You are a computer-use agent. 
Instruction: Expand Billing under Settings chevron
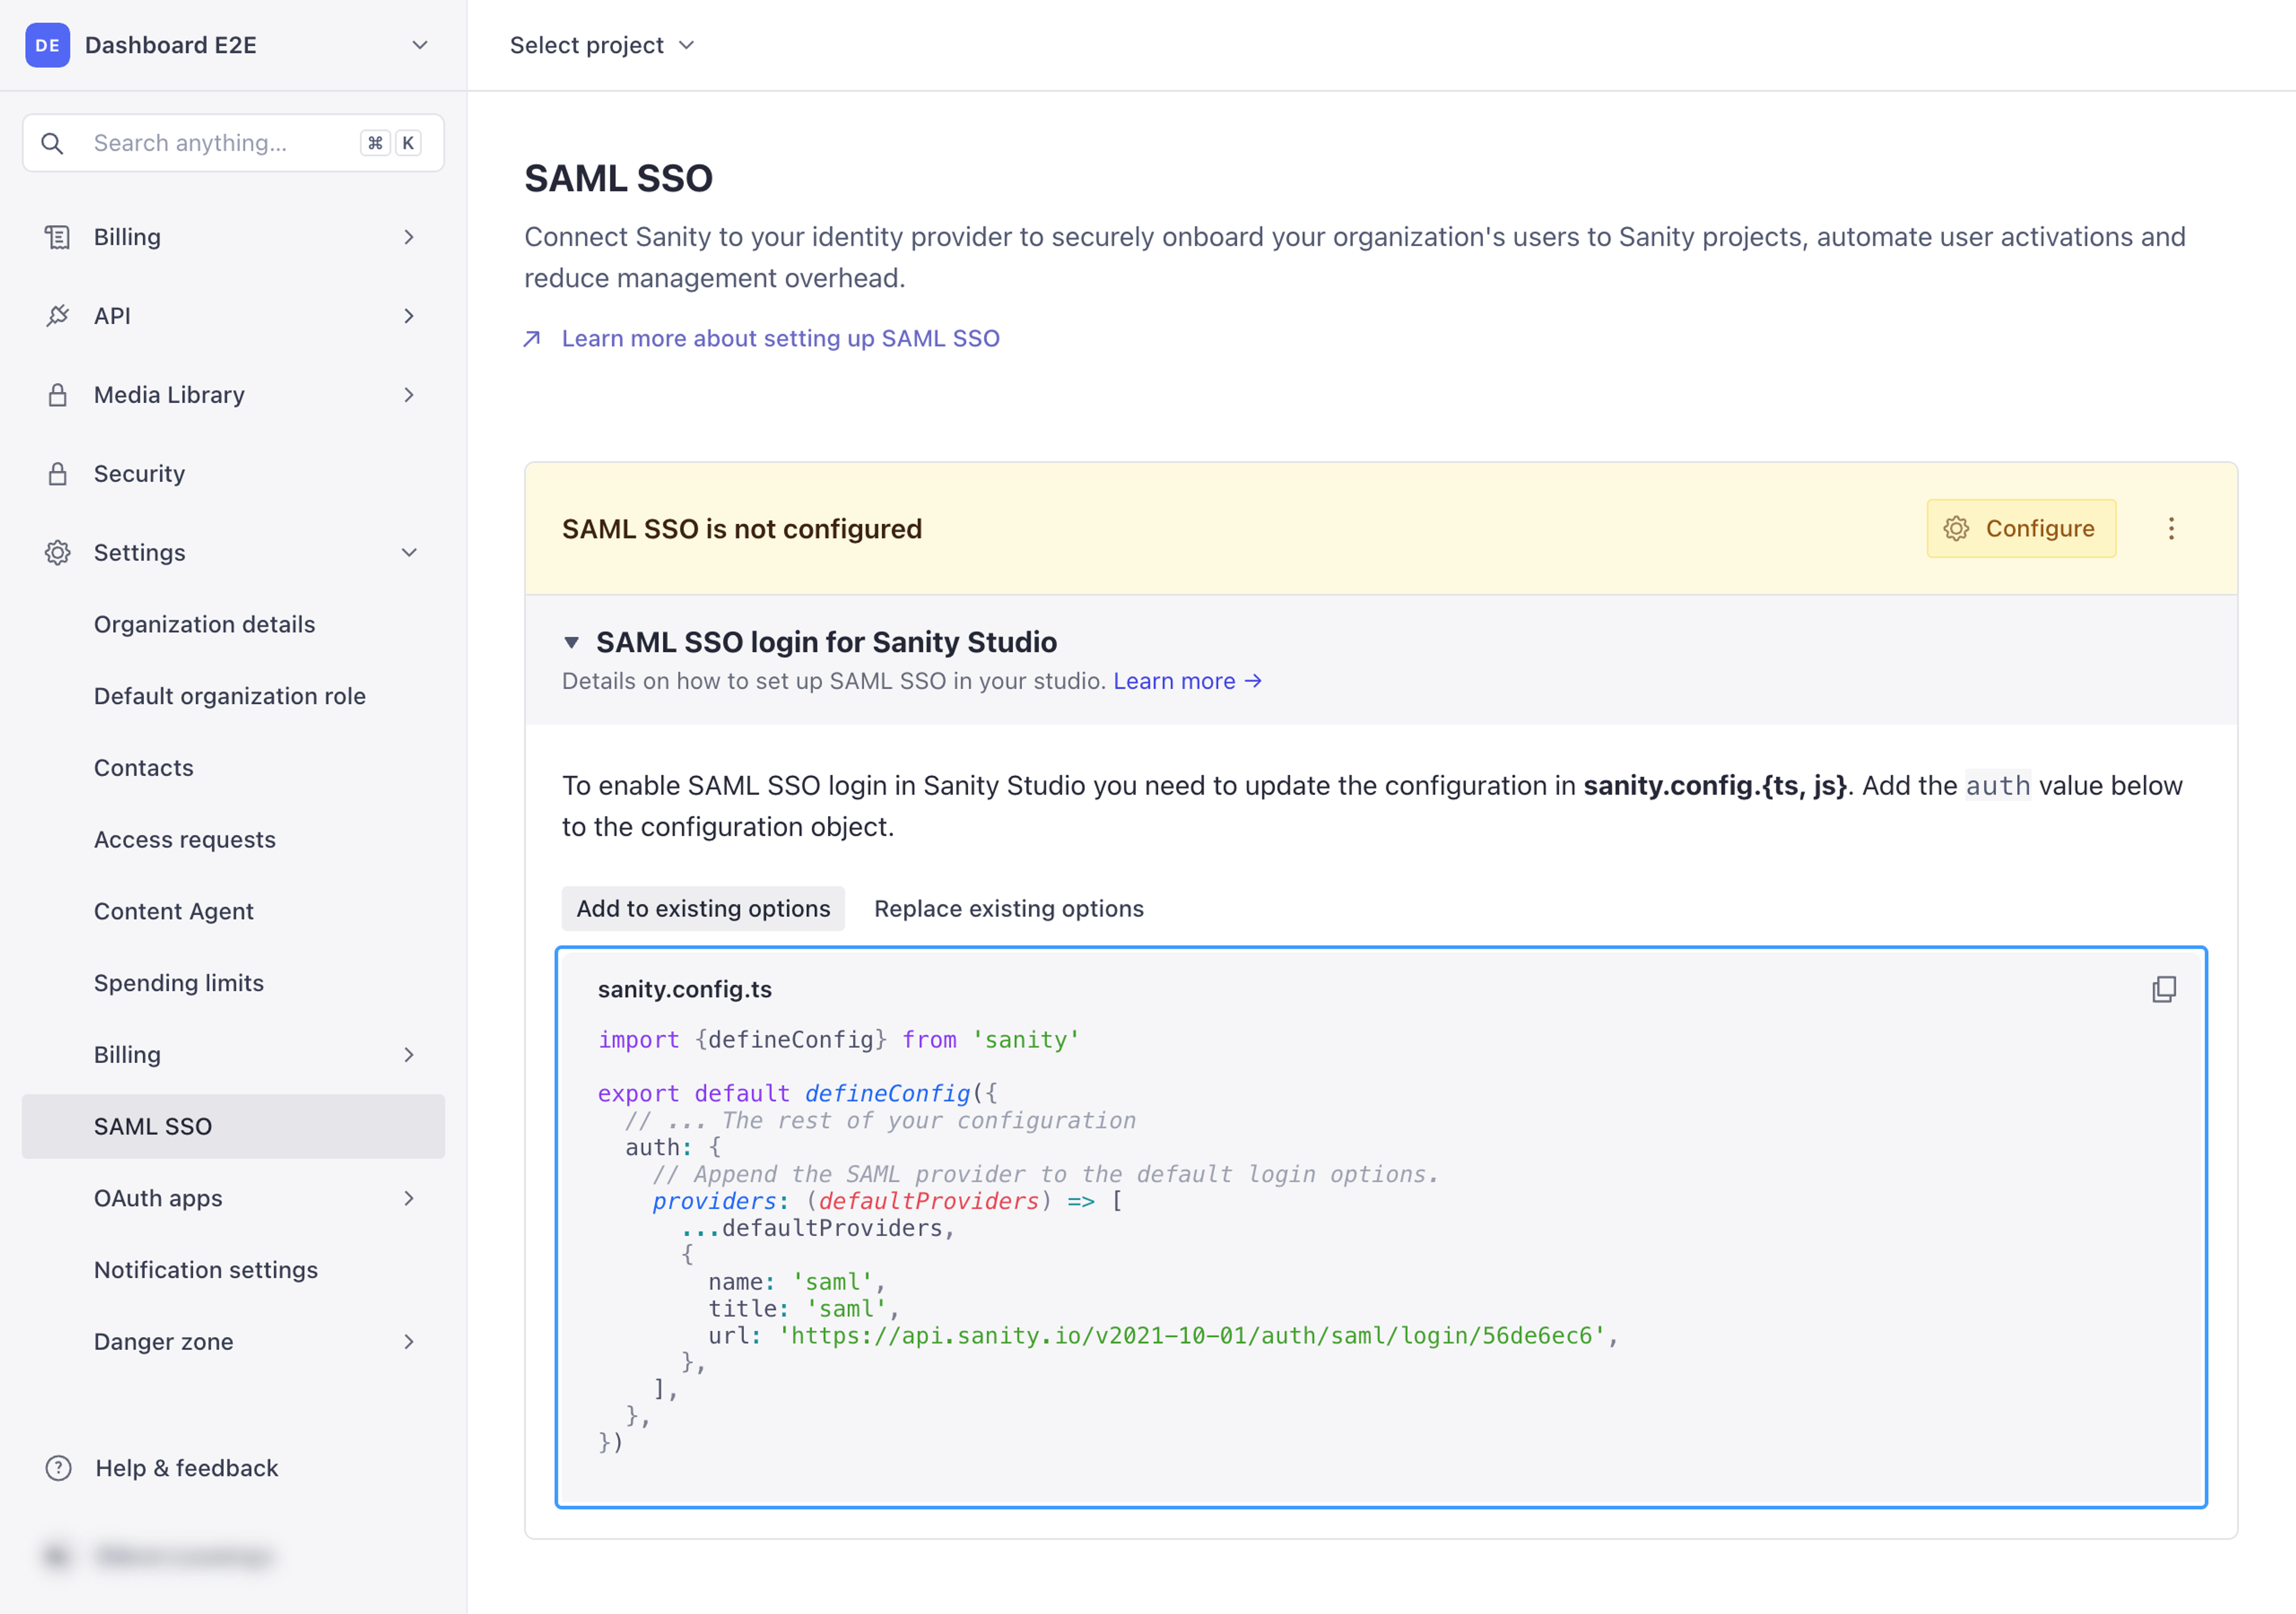click(409, 1055)
